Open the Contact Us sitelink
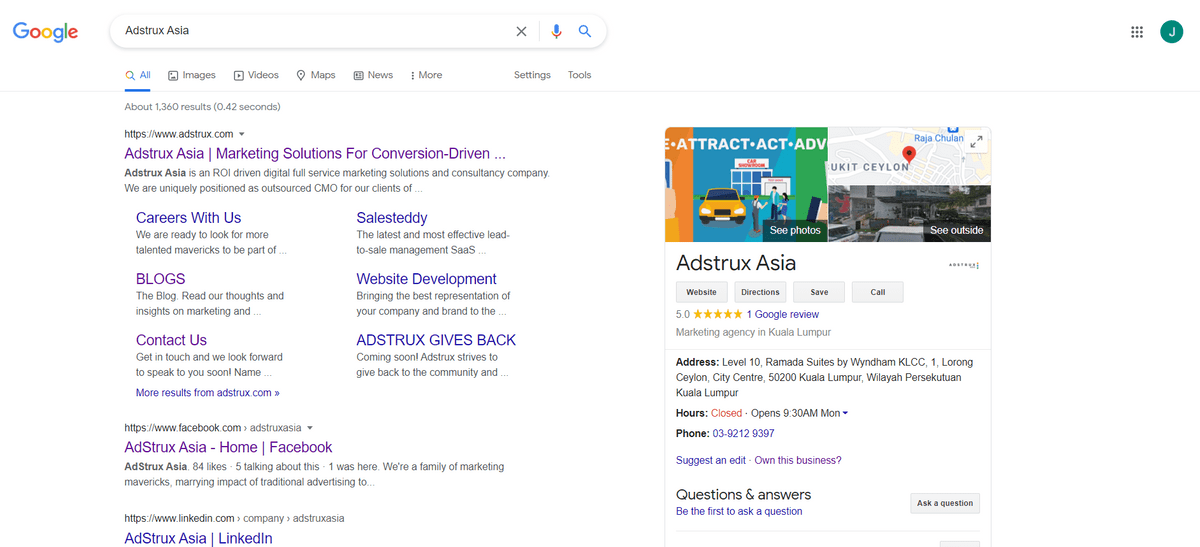 (171, 340)
